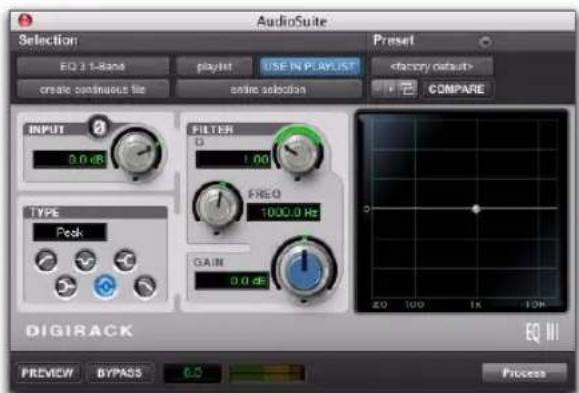Click the previous preset minus button
Screen dimensions: 579x393
coord(377,89)
